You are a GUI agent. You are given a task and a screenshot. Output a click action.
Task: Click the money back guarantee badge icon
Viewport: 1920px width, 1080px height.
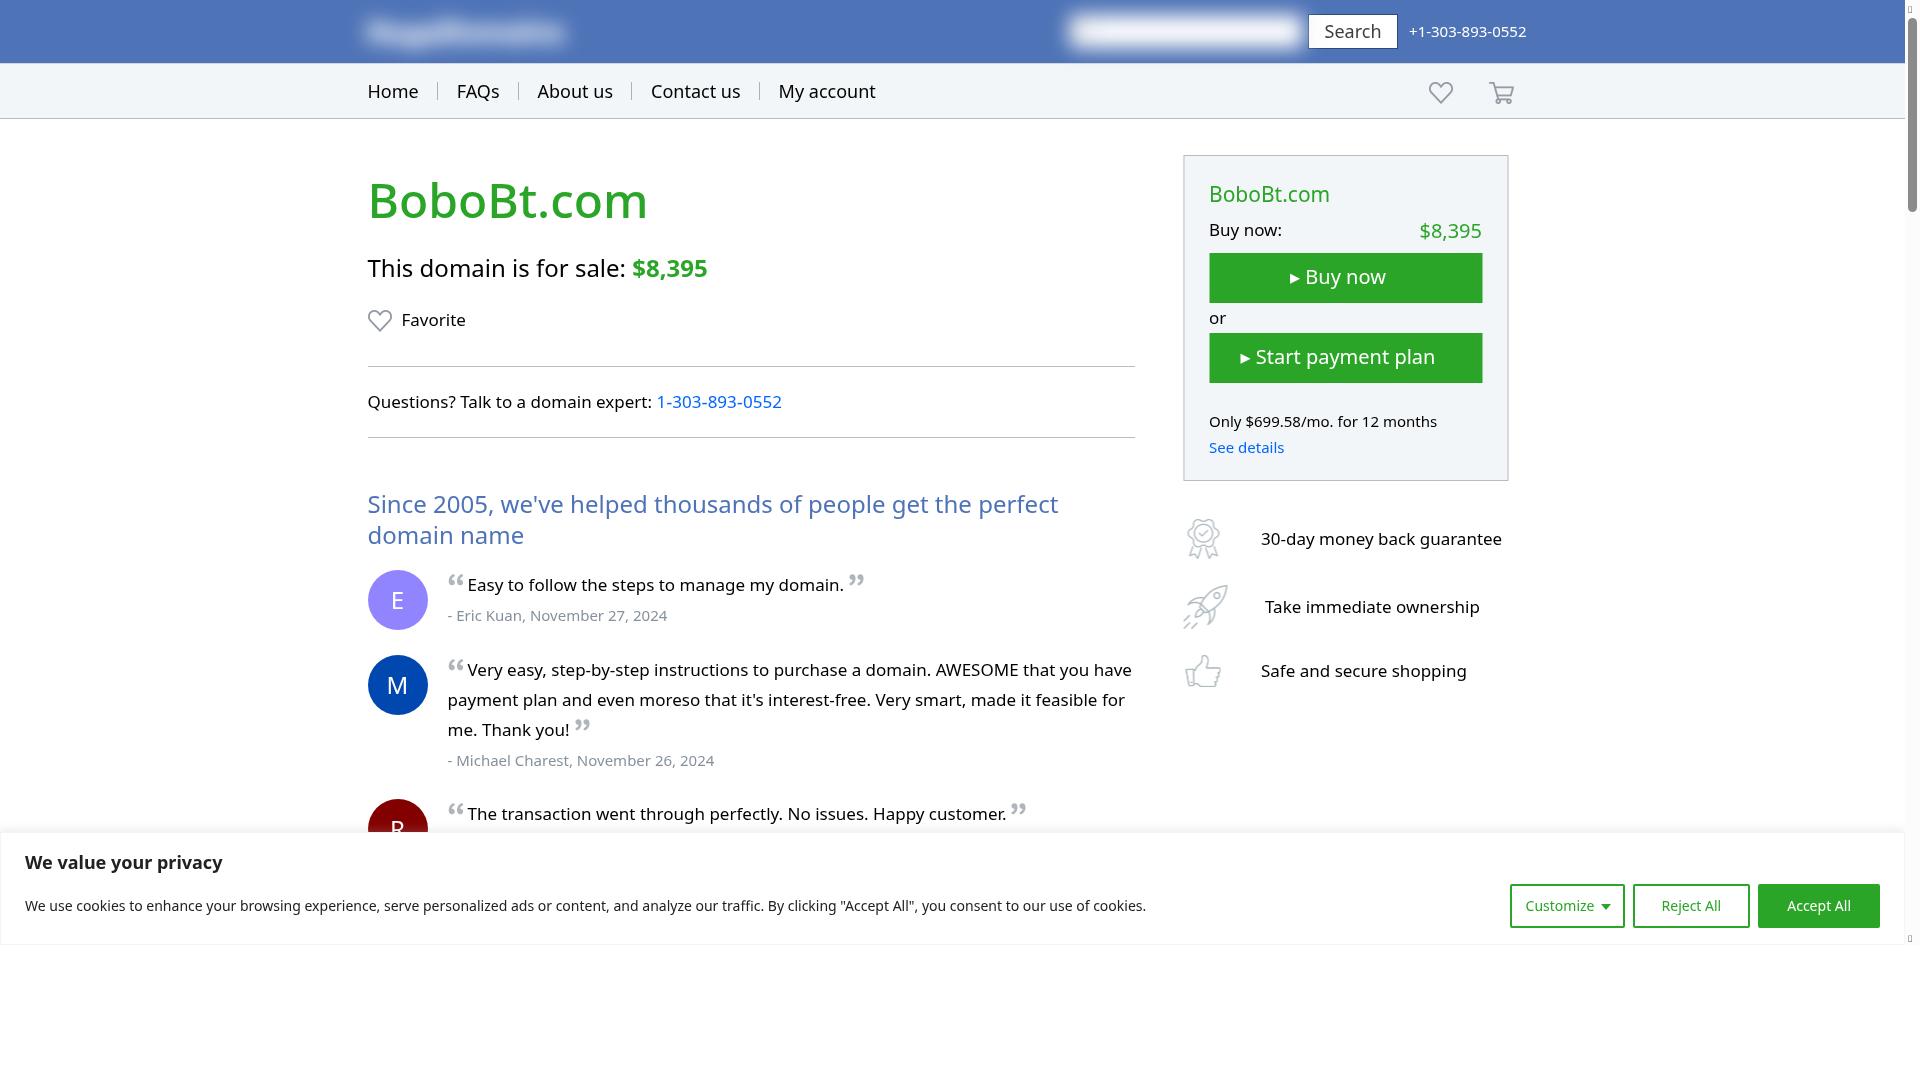click(1203, 538)
